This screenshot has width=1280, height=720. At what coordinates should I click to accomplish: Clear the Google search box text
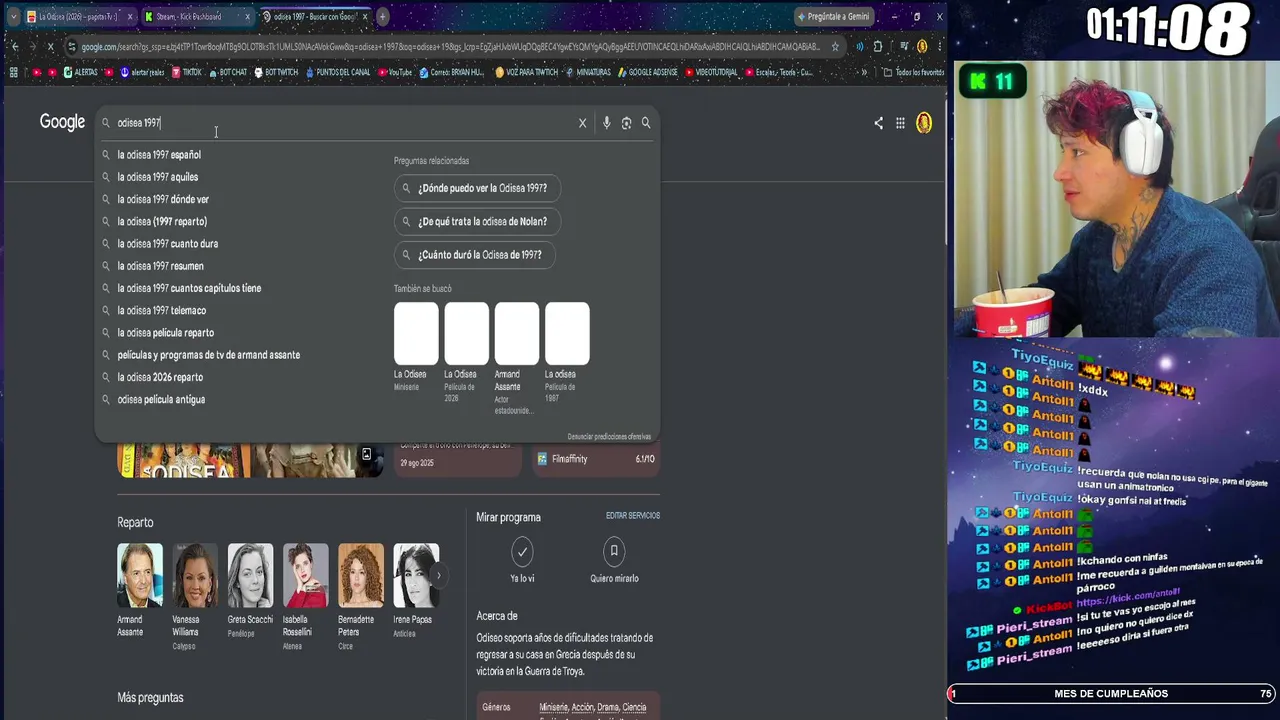tap(582, 123)
